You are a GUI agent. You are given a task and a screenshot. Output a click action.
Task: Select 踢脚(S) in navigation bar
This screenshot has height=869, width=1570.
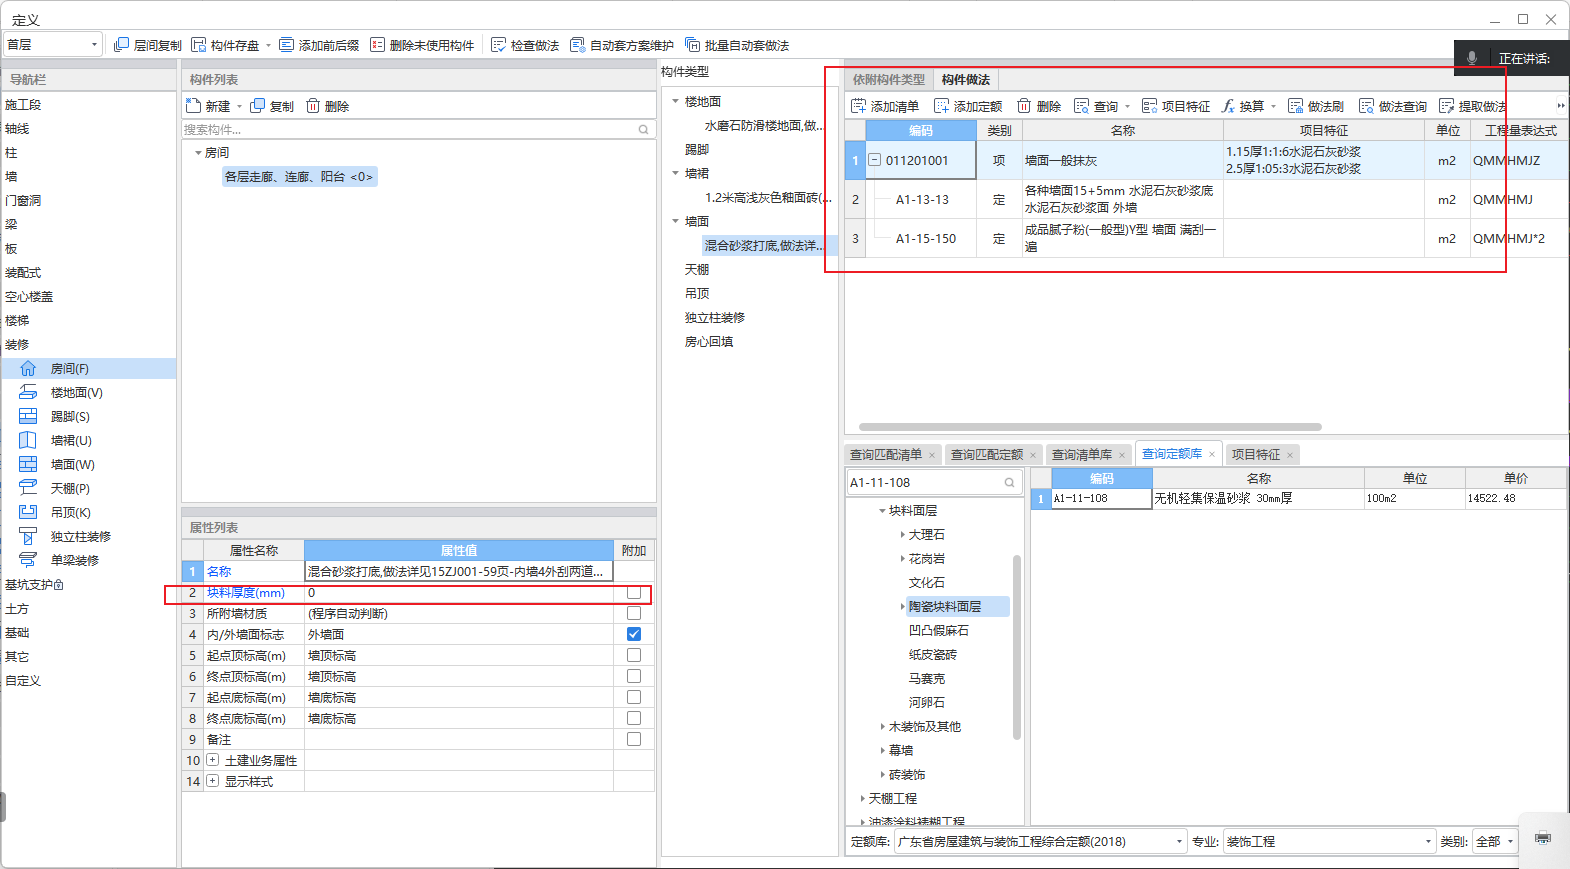(88, 416)
